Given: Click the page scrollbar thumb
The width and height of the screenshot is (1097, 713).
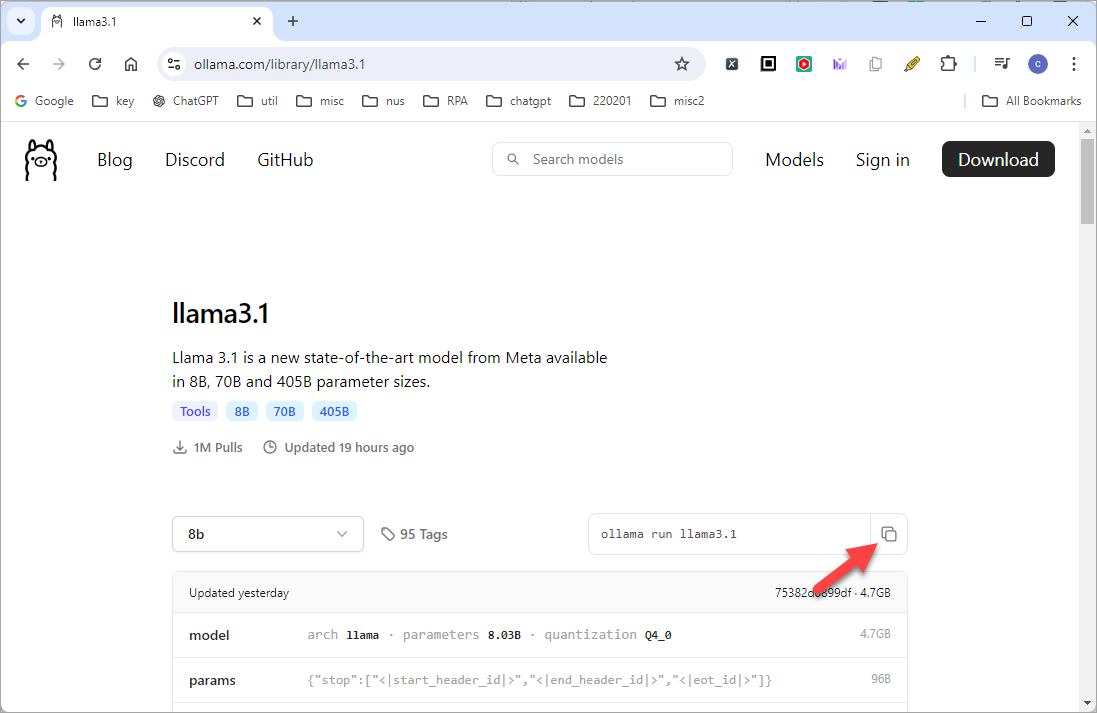Looking at the screenshot, I should (x=1087, y=181).
